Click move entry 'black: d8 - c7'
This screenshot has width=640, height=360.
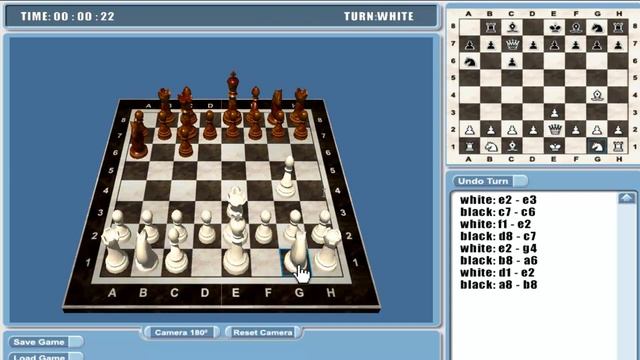[498, 236]
